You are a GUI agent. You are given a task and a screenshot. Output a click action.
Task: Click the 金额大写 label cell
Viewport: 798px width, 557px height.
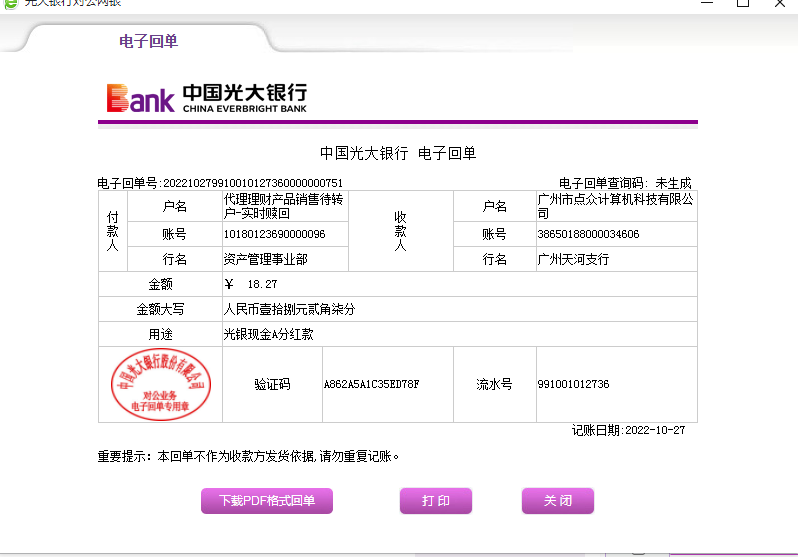[x=160, y=309]
